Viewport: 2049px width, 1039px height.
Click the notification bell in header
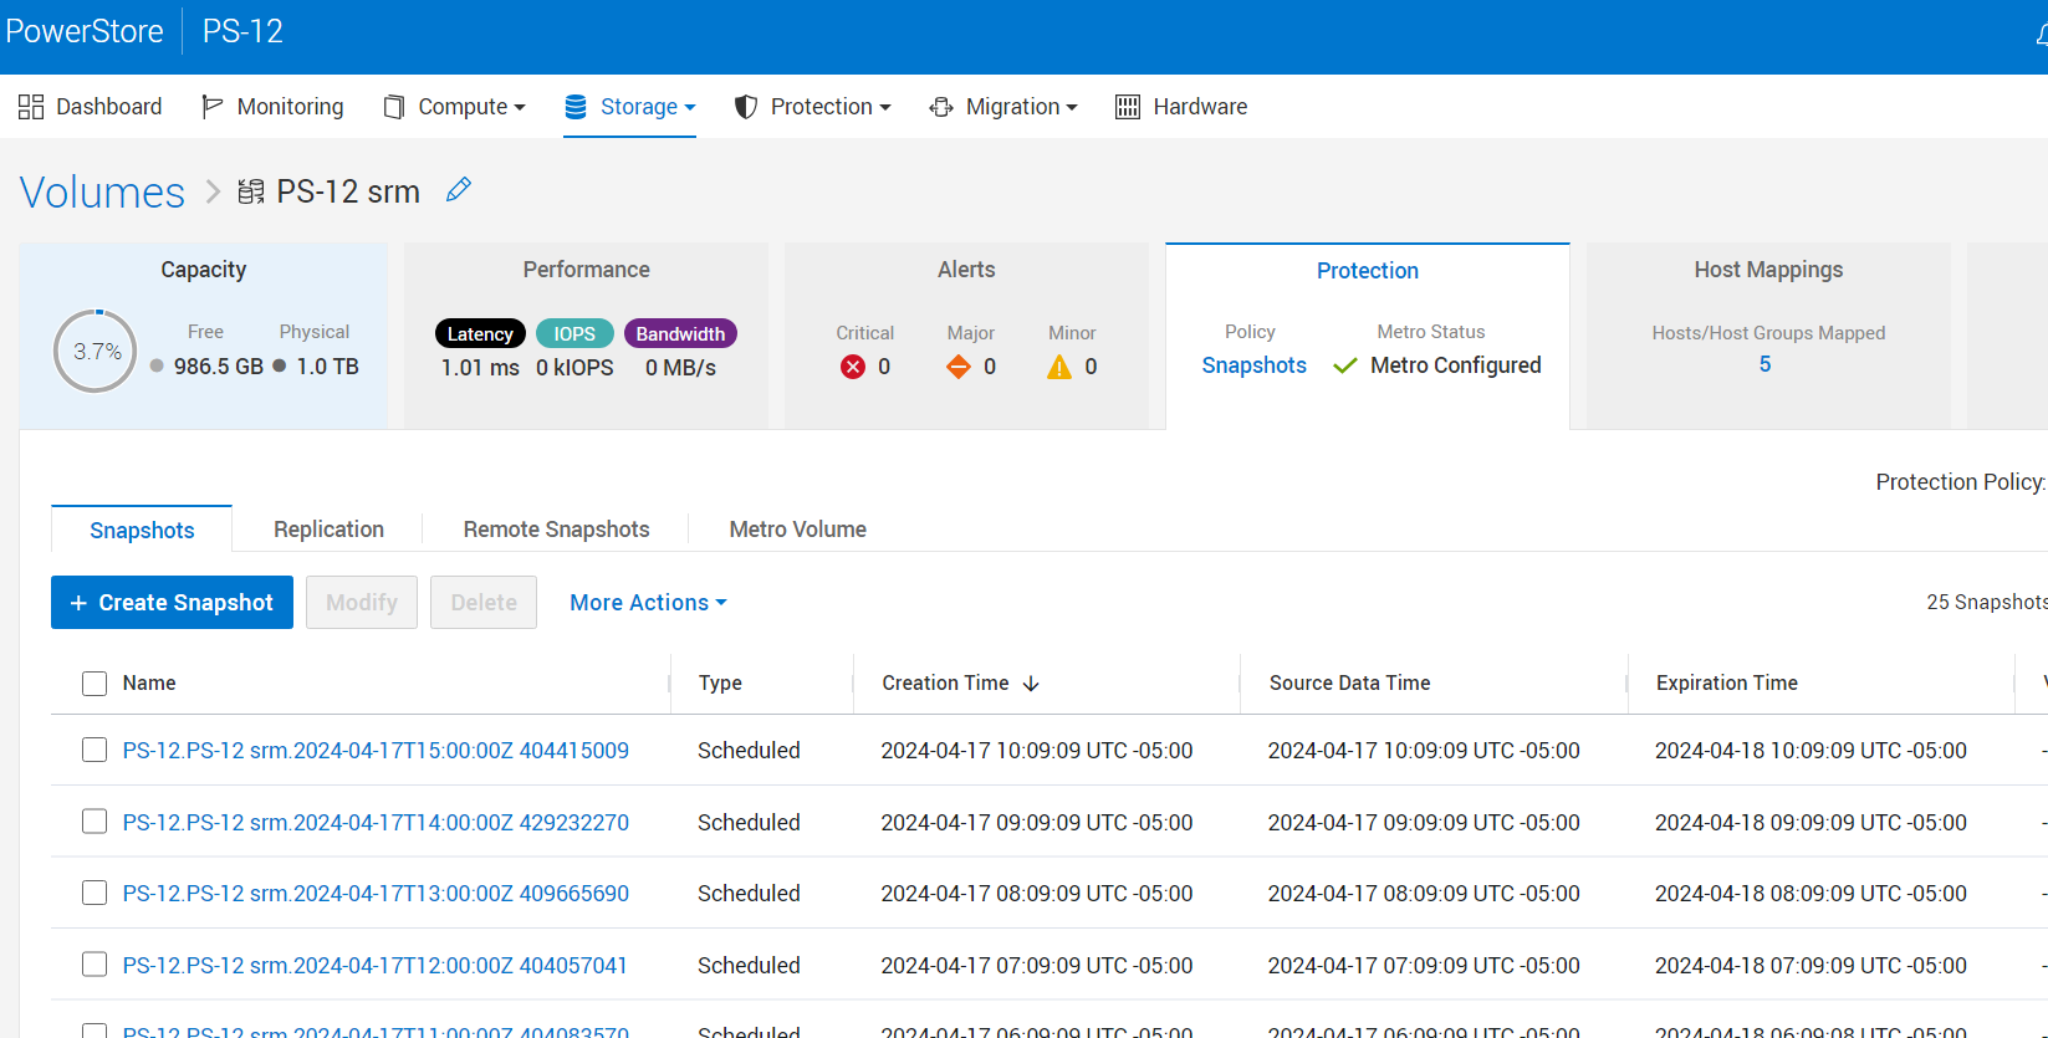2042,35
